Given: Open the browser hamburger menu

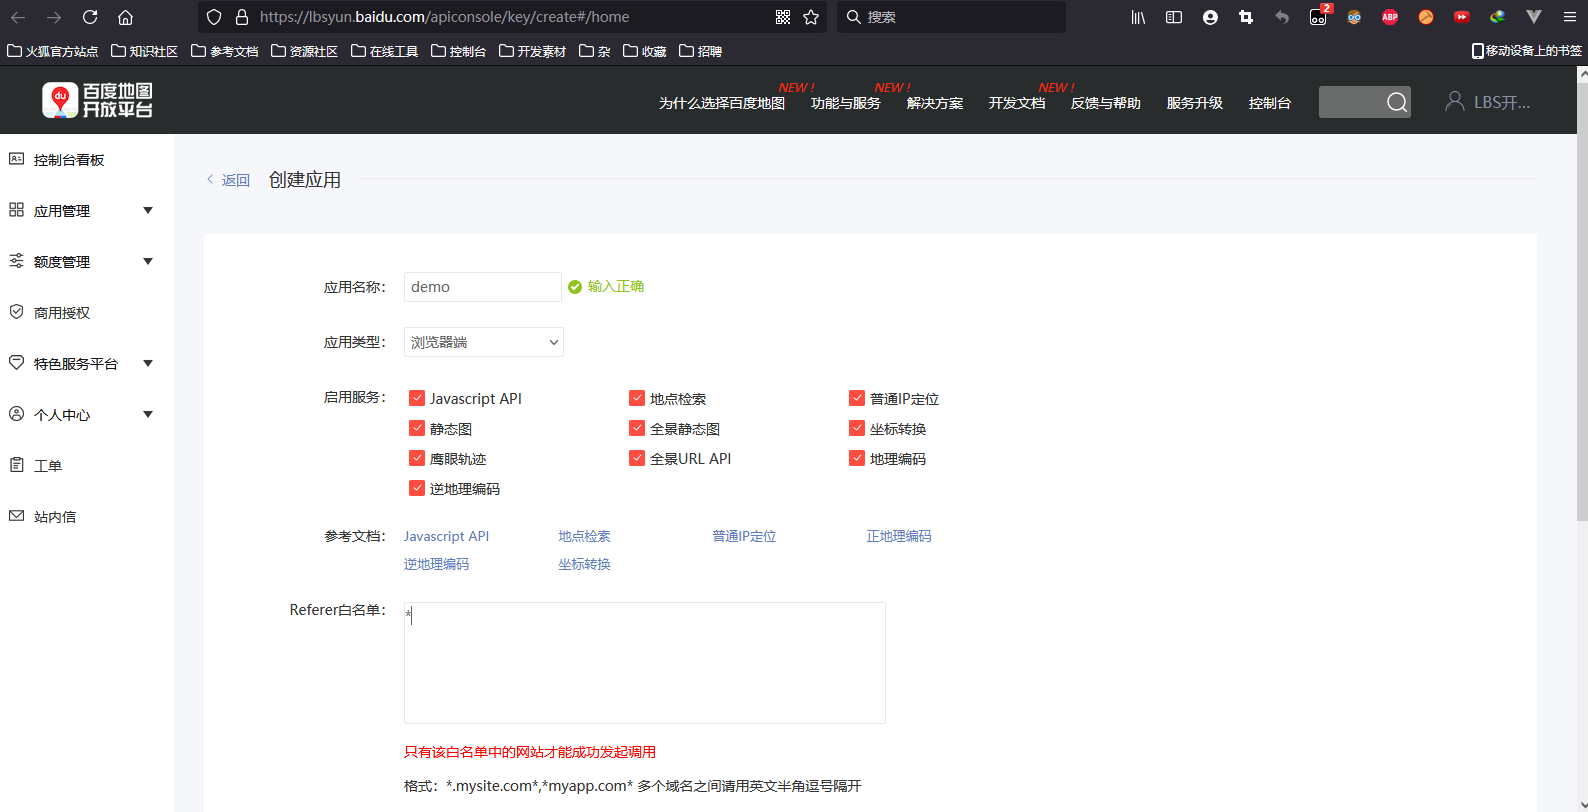Looking at the screenshot, I should [x=1570, y=17].
